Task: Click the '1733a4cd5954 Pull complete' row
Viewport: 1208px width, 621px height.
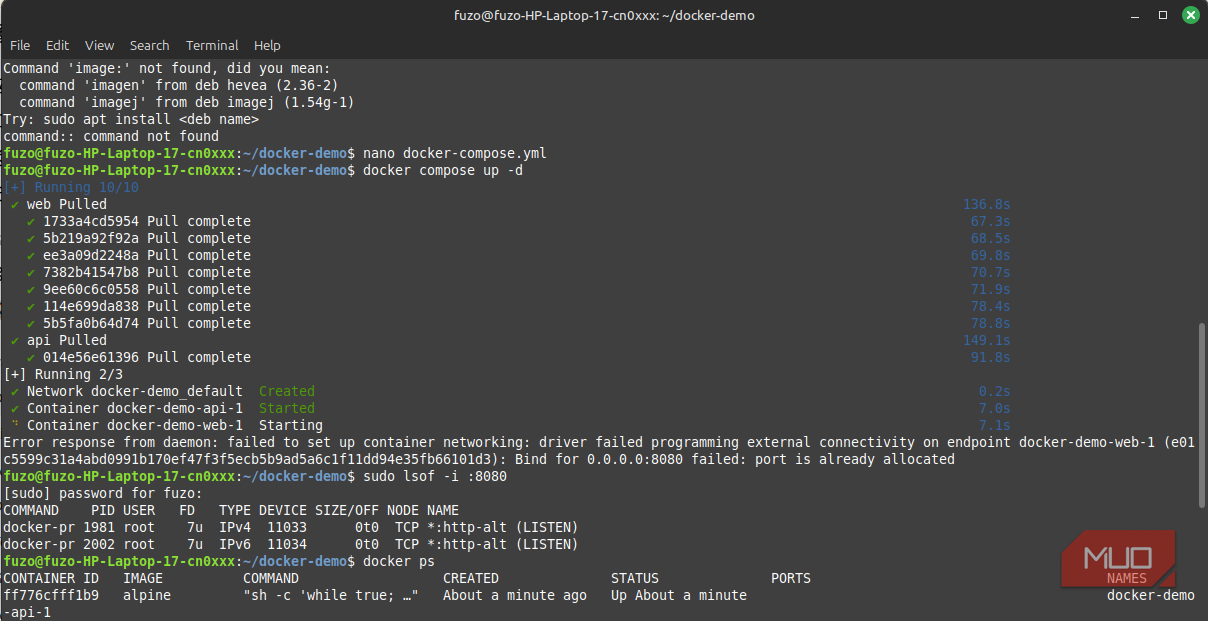Action: [x=139, y=221]
